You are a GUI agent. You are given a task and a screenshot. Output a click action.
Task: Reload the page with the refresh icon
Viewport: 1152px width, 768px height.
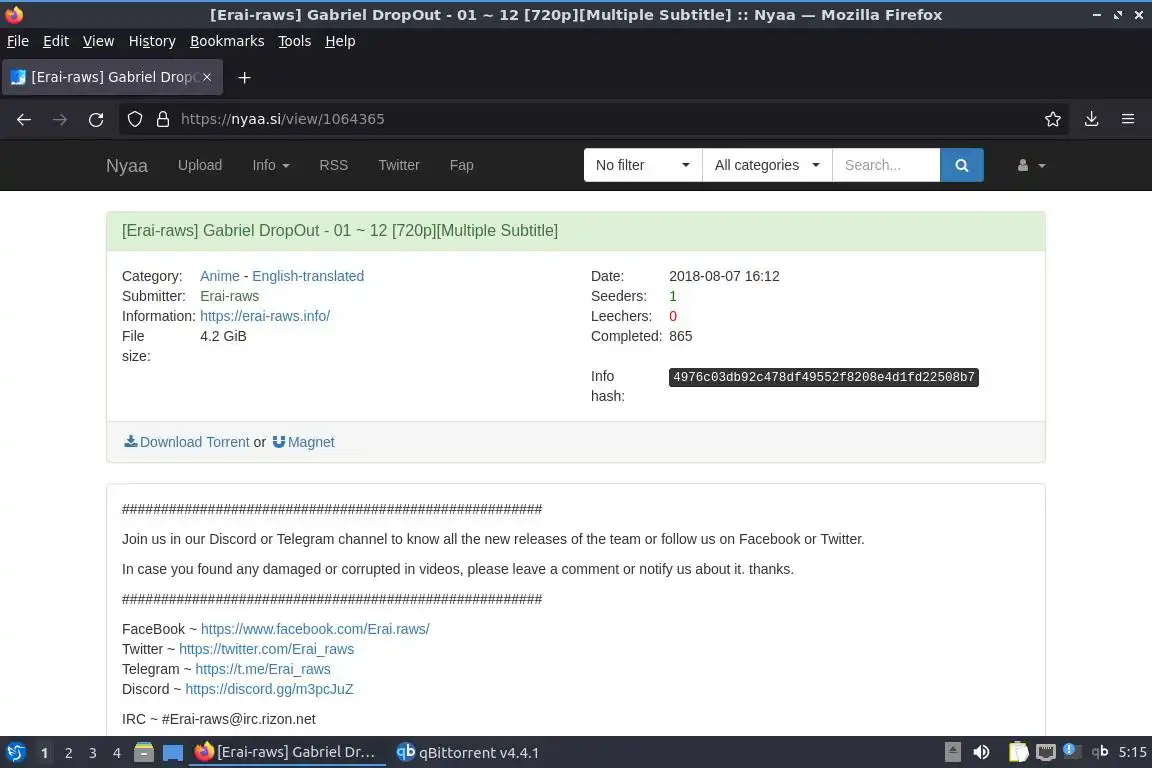[96, 119]
